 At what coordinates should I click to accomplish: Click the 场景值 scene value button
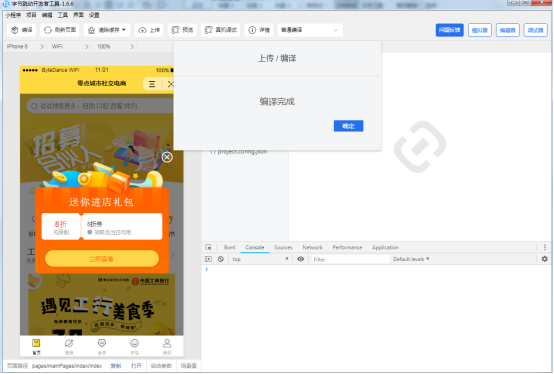click(188, 366)
